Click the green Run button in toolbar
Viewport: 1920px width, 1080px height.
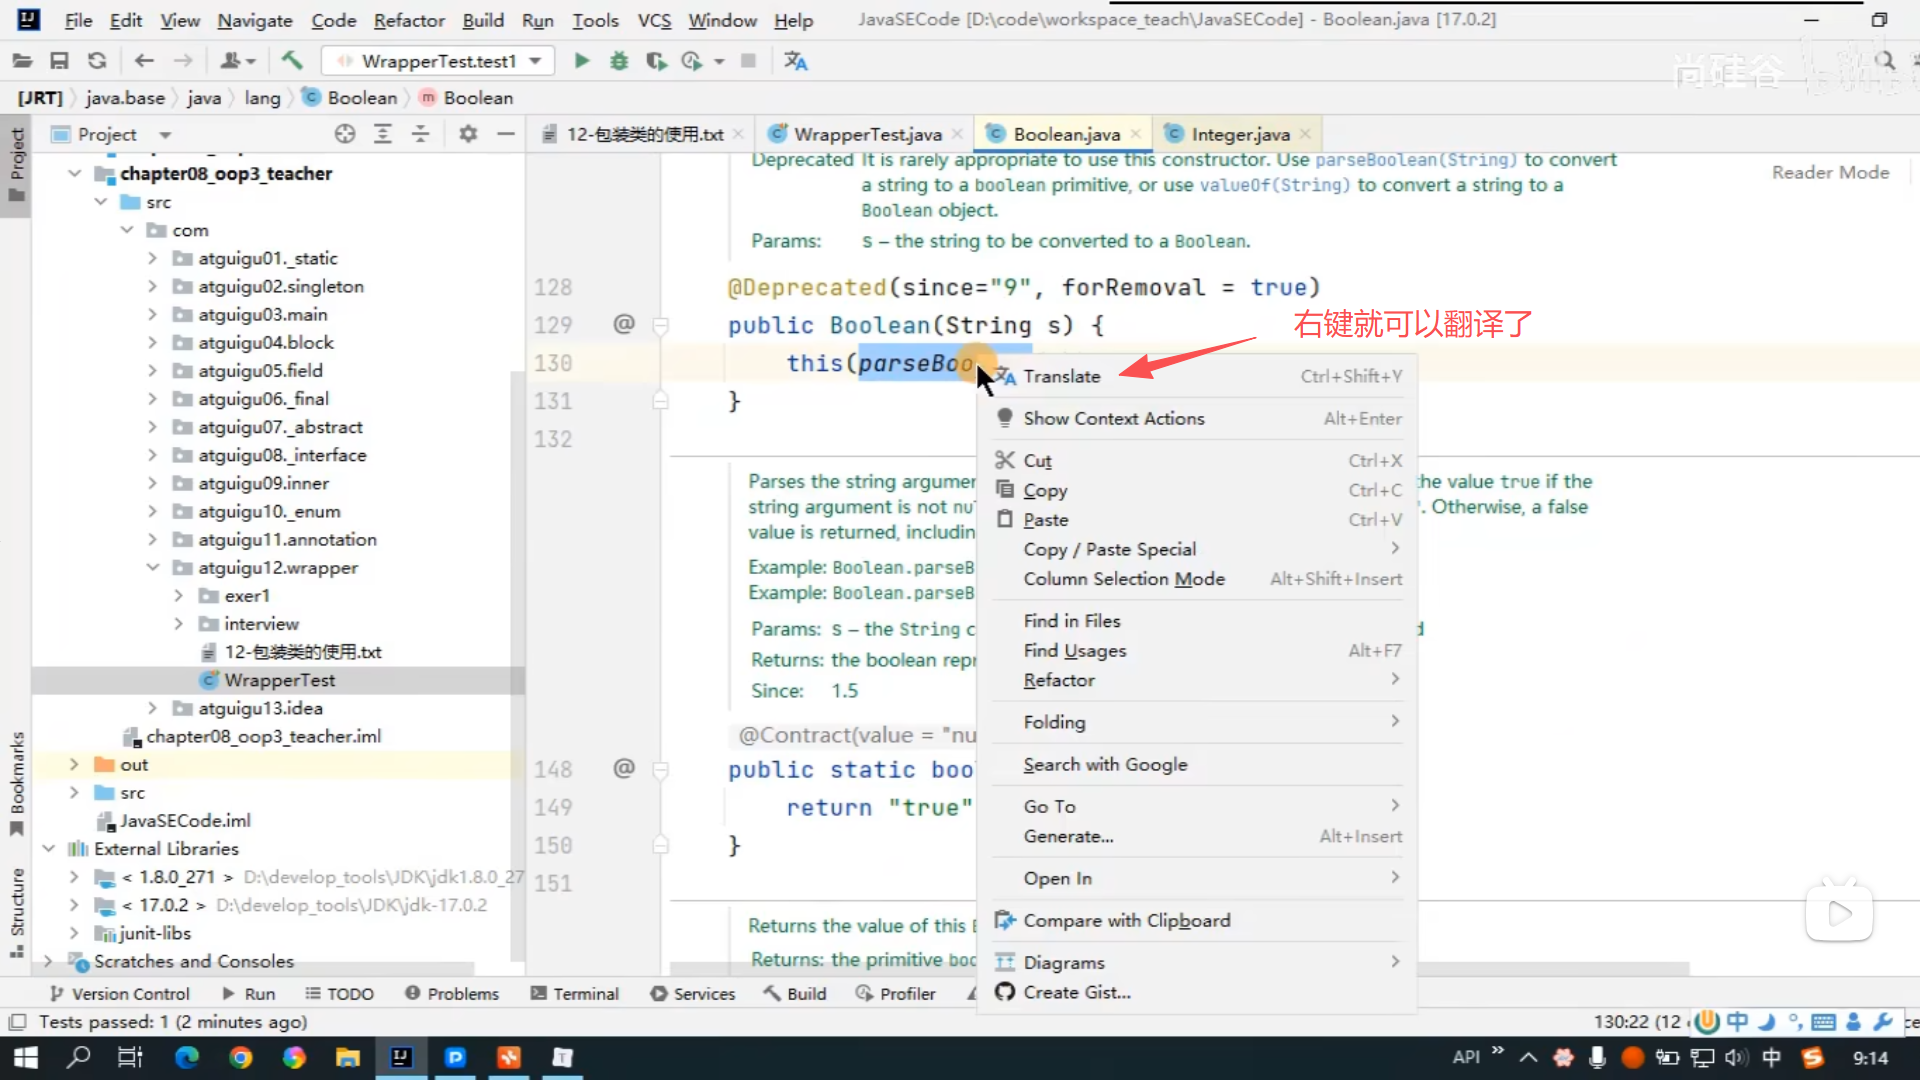coord(581,61)
